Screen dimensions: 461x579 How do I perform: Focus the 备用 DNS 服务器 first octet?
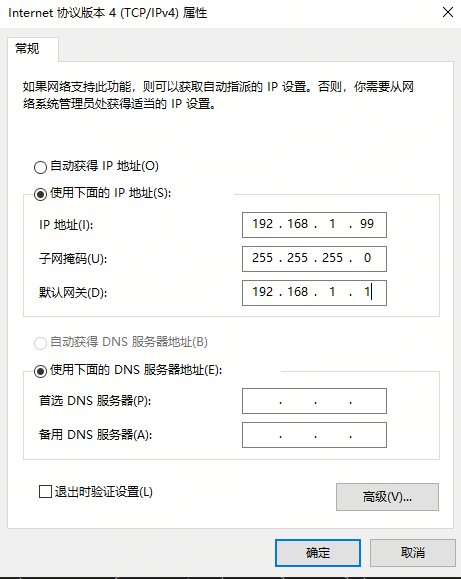262,435
